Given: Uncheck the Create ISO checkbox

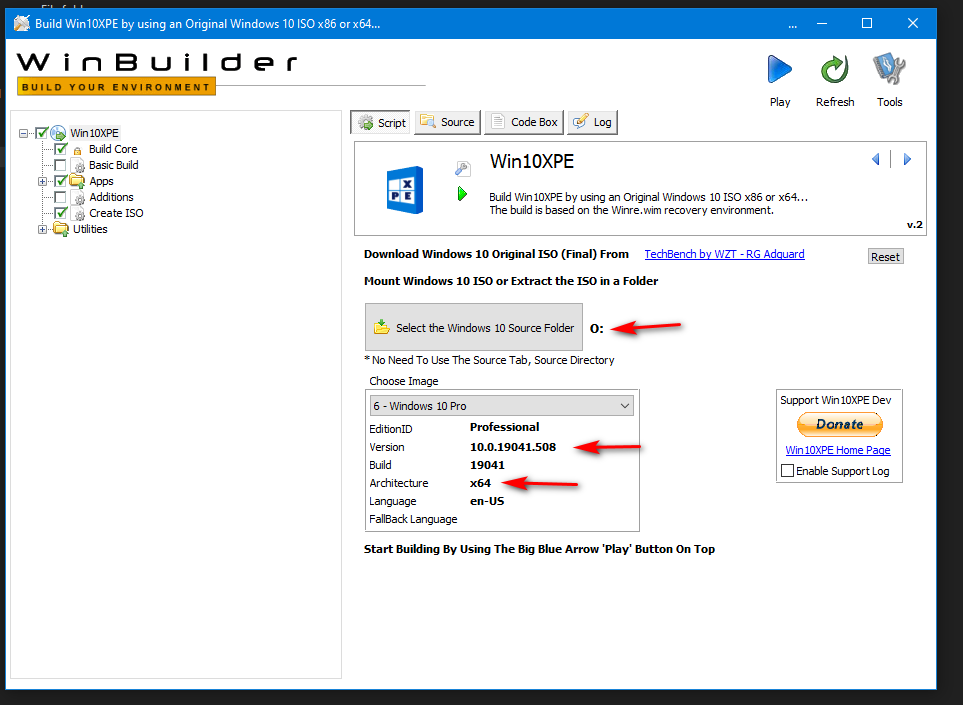Looking at the screenshot, I should pyautogui.click(x=60, y=212).
